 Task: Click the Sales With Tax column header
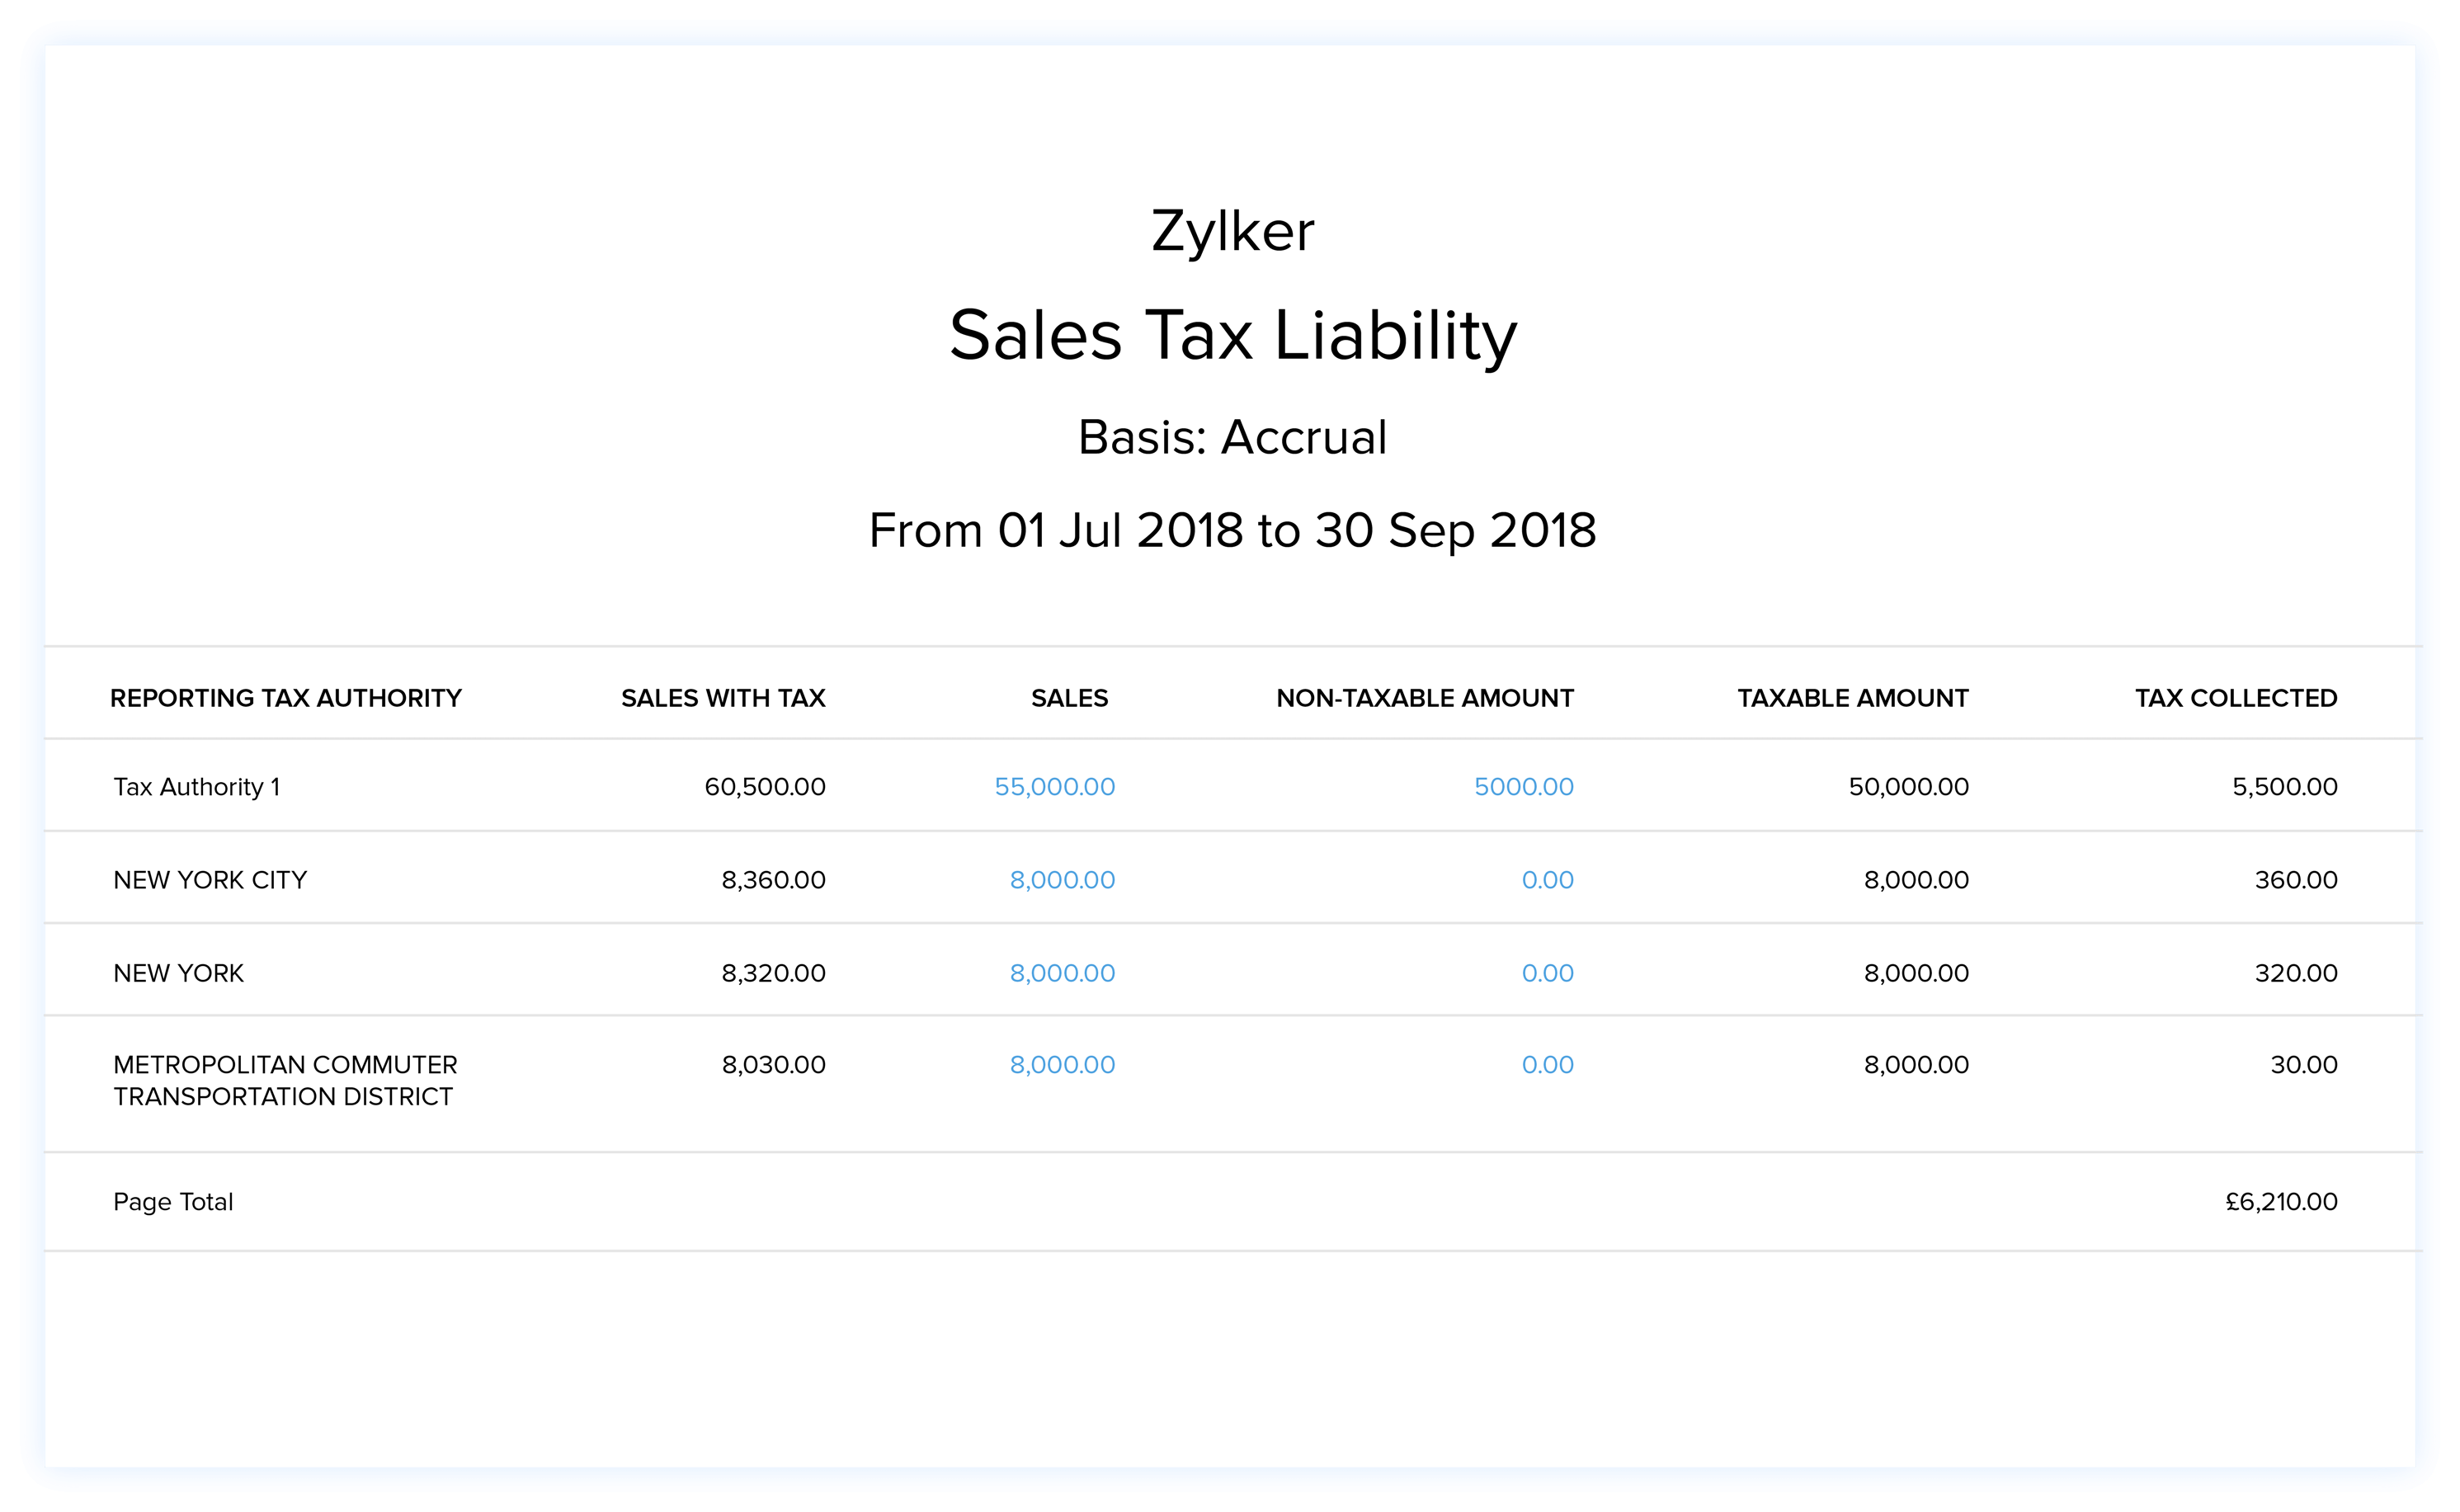723,698
